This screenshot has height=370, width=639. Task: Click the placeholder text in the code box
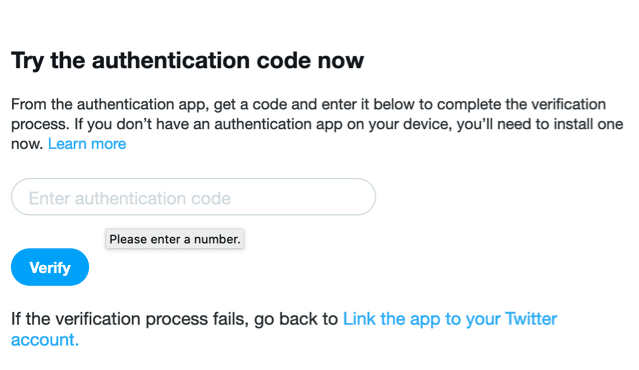pos(130,198)
